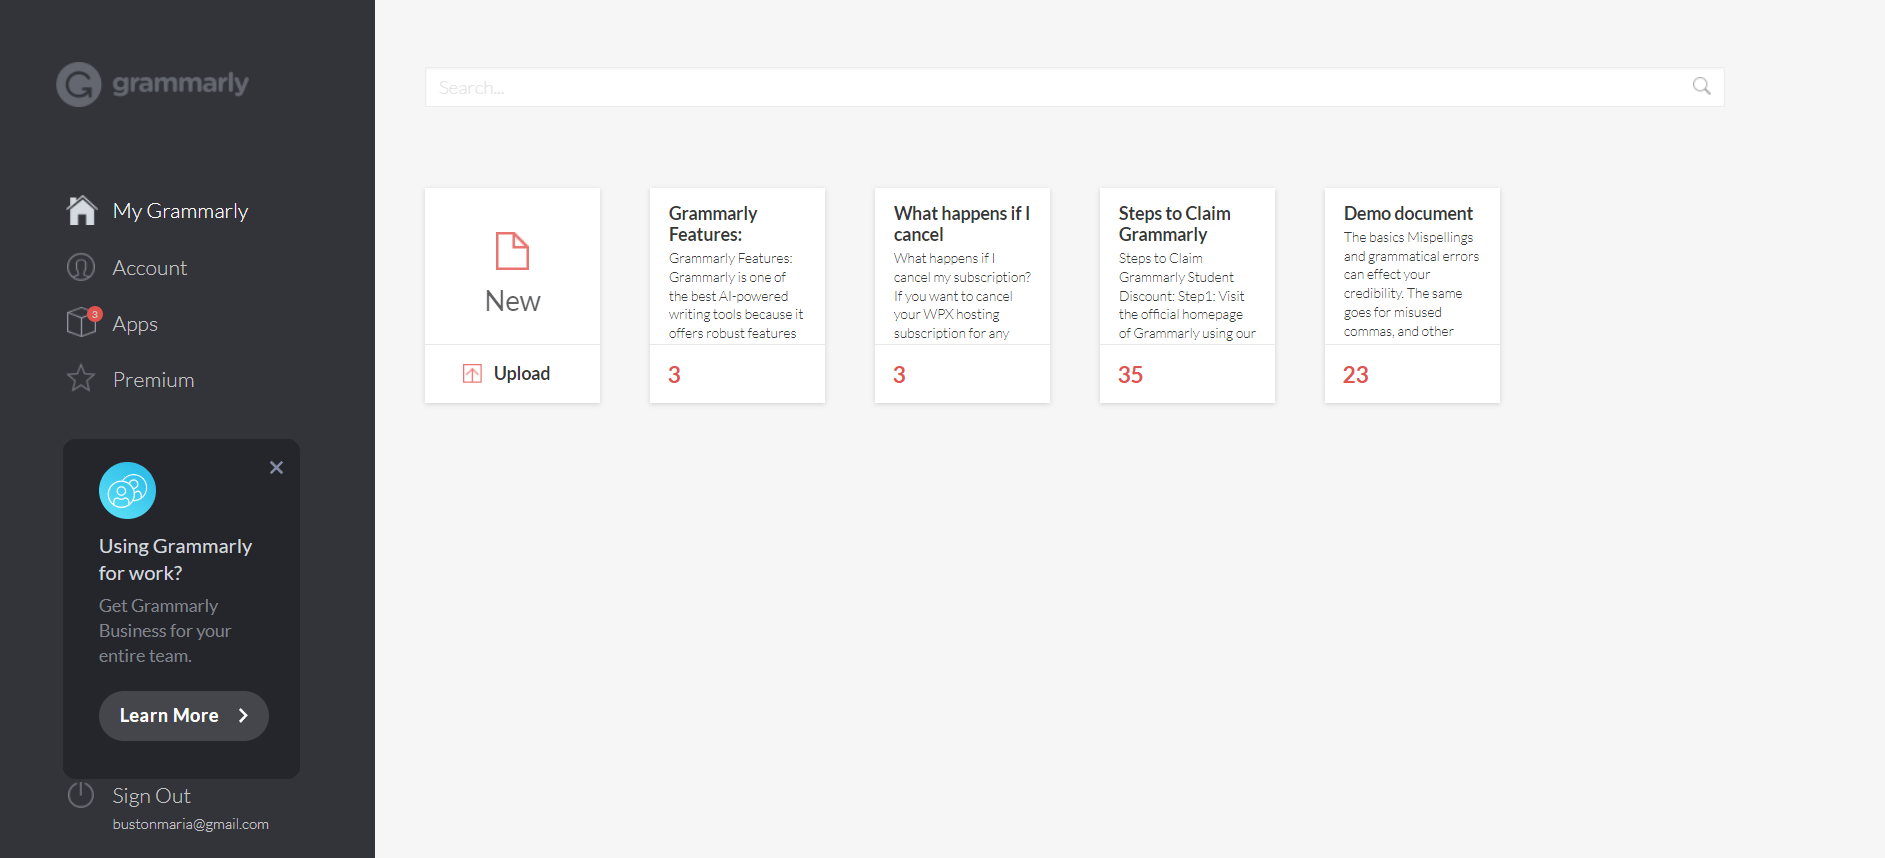Click the Account profile icon
The height and width of the screenshot is (858, 1885).
coord(81,268)
